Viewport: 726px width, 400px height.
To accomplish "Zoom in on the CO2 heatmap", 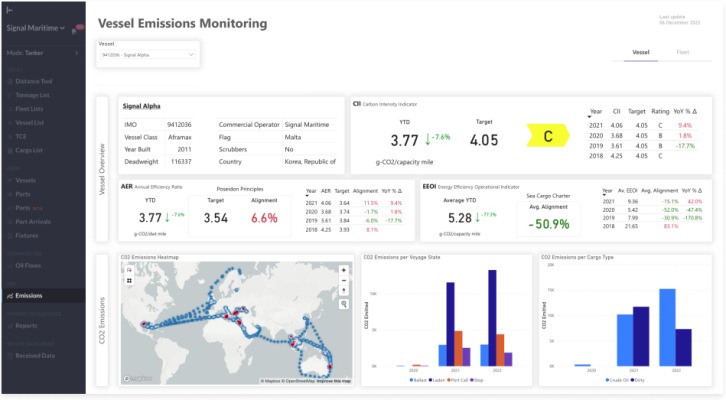I will coord(344,269).
